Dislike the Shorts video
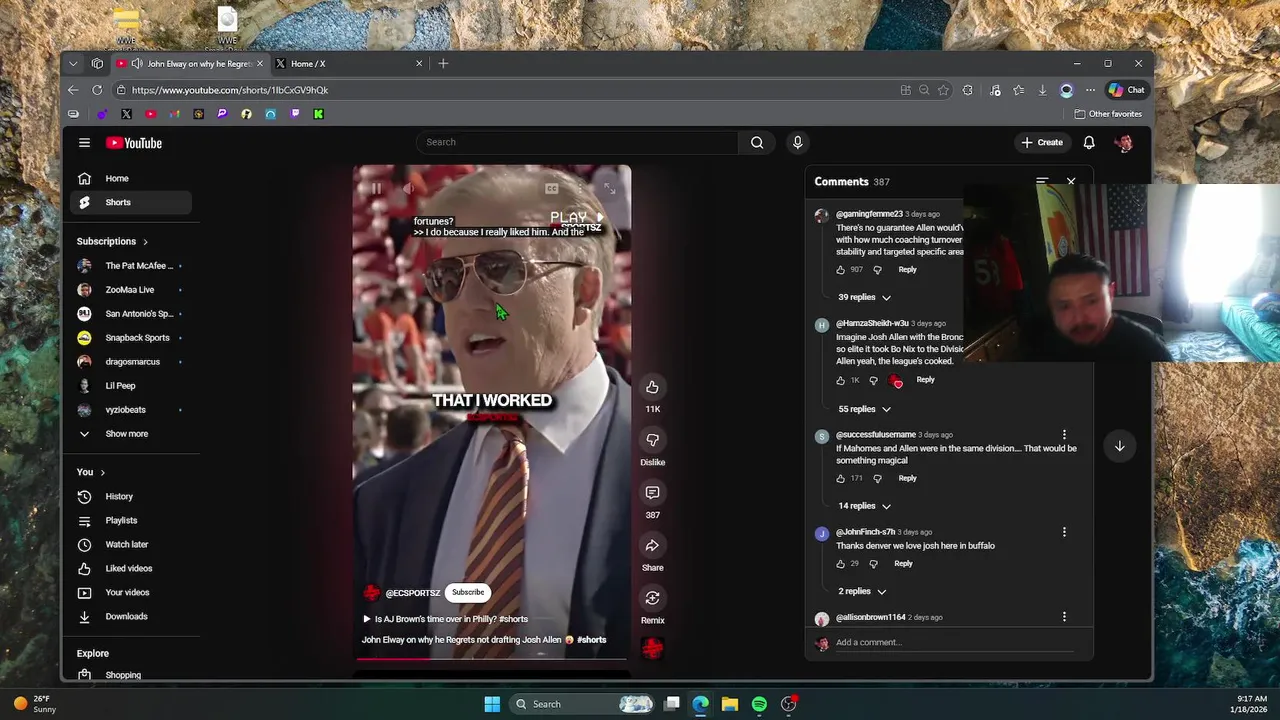 (652, 440)
